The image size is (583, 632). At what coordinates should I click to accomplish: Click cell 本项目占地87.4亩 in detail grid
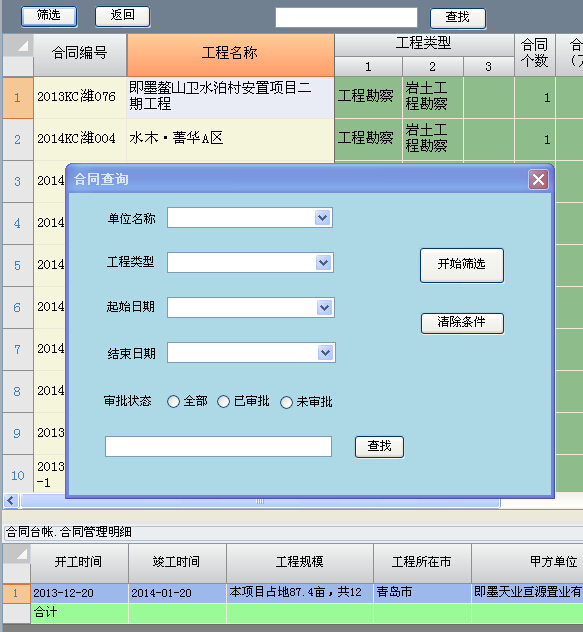coord(300,593)
